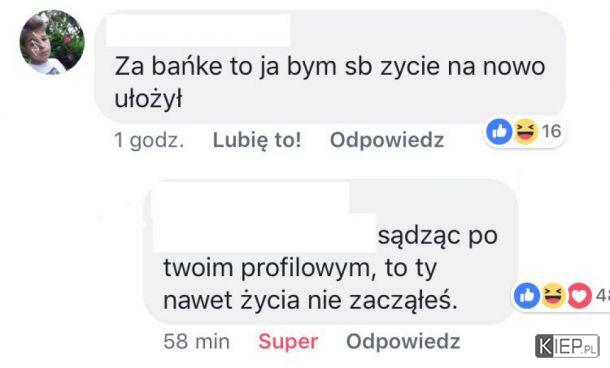Open the reply's partially hidden reaction count

pyautogui.click(x=603, y=296)
